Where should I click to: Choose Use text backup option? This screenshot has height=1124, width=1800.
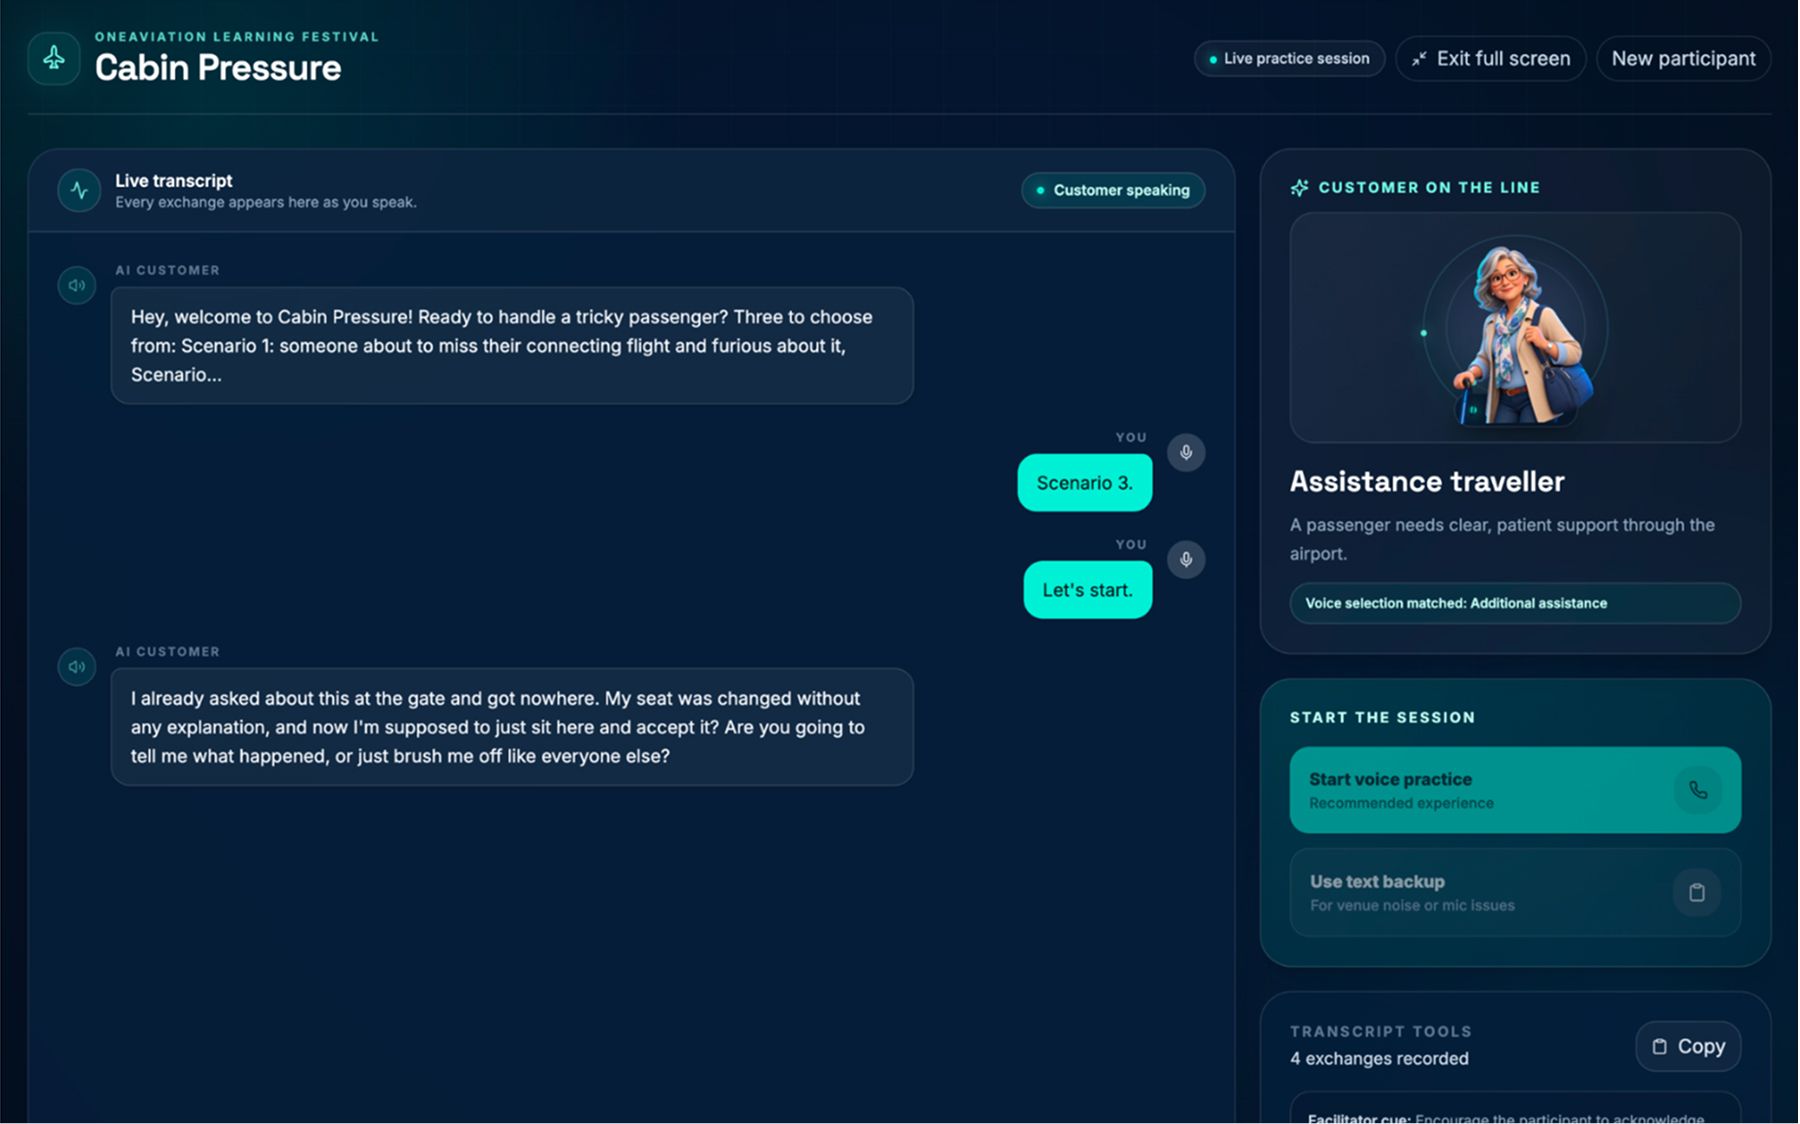tap(1515, 892)
